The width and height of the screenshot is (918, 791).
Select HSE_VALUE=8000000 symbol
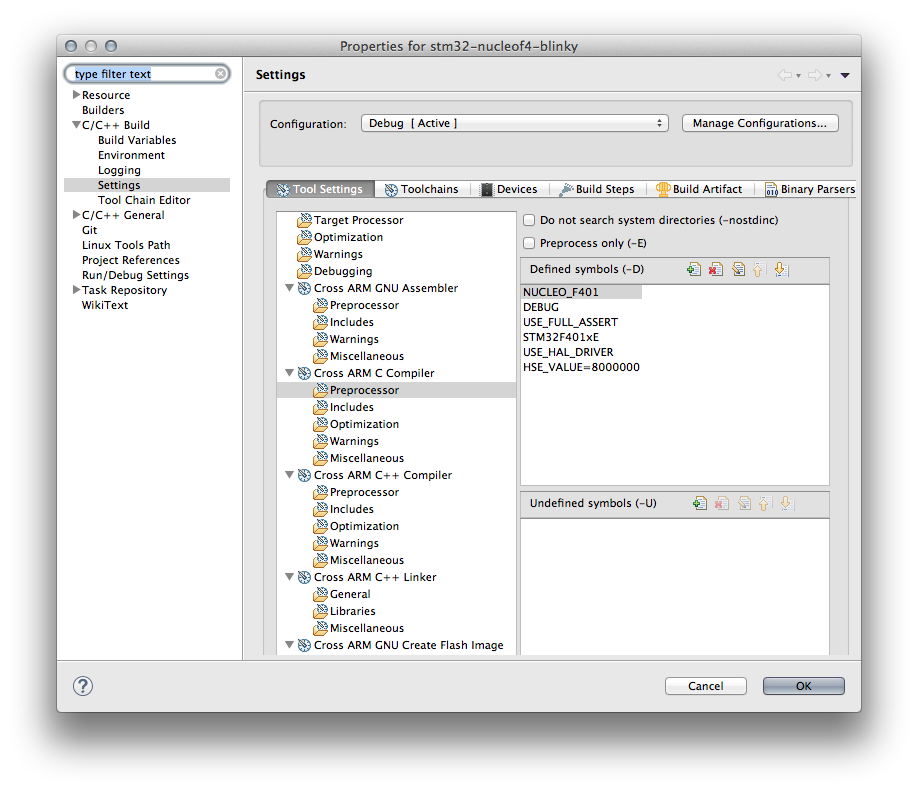(581, 367)
